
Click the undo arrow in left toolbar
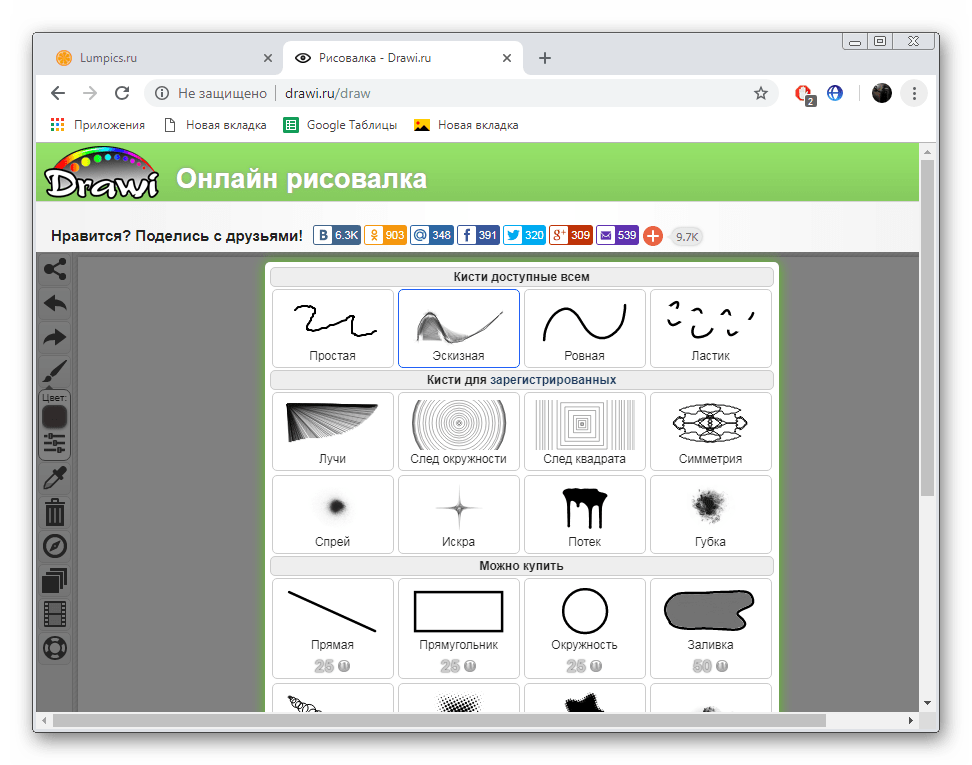(55, 303)
